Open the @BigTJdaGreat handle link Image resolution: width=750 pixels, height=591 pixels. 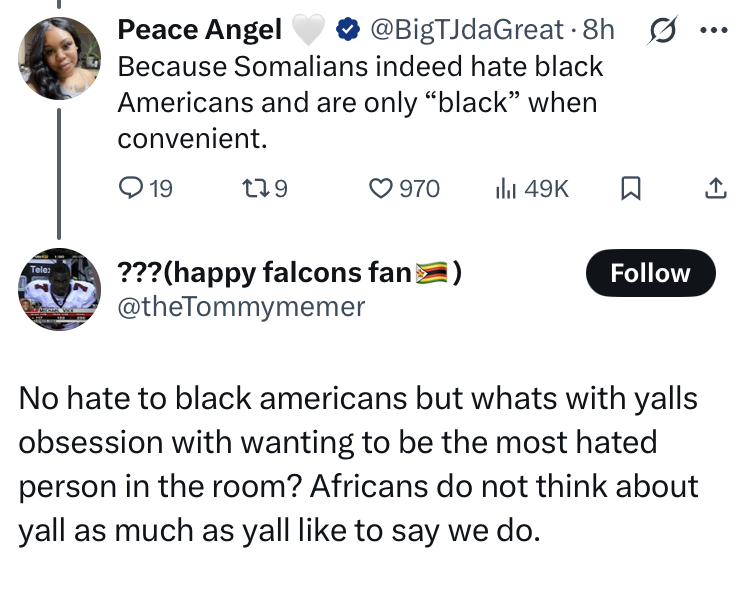tap(465, 30)
